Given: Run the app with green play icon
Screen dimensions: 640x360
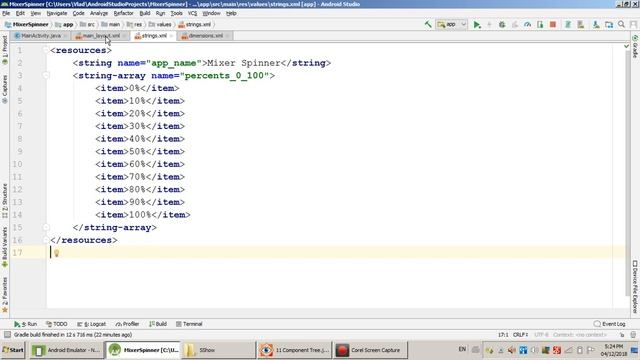Looking at the screenshot, I should click(477, 24).
